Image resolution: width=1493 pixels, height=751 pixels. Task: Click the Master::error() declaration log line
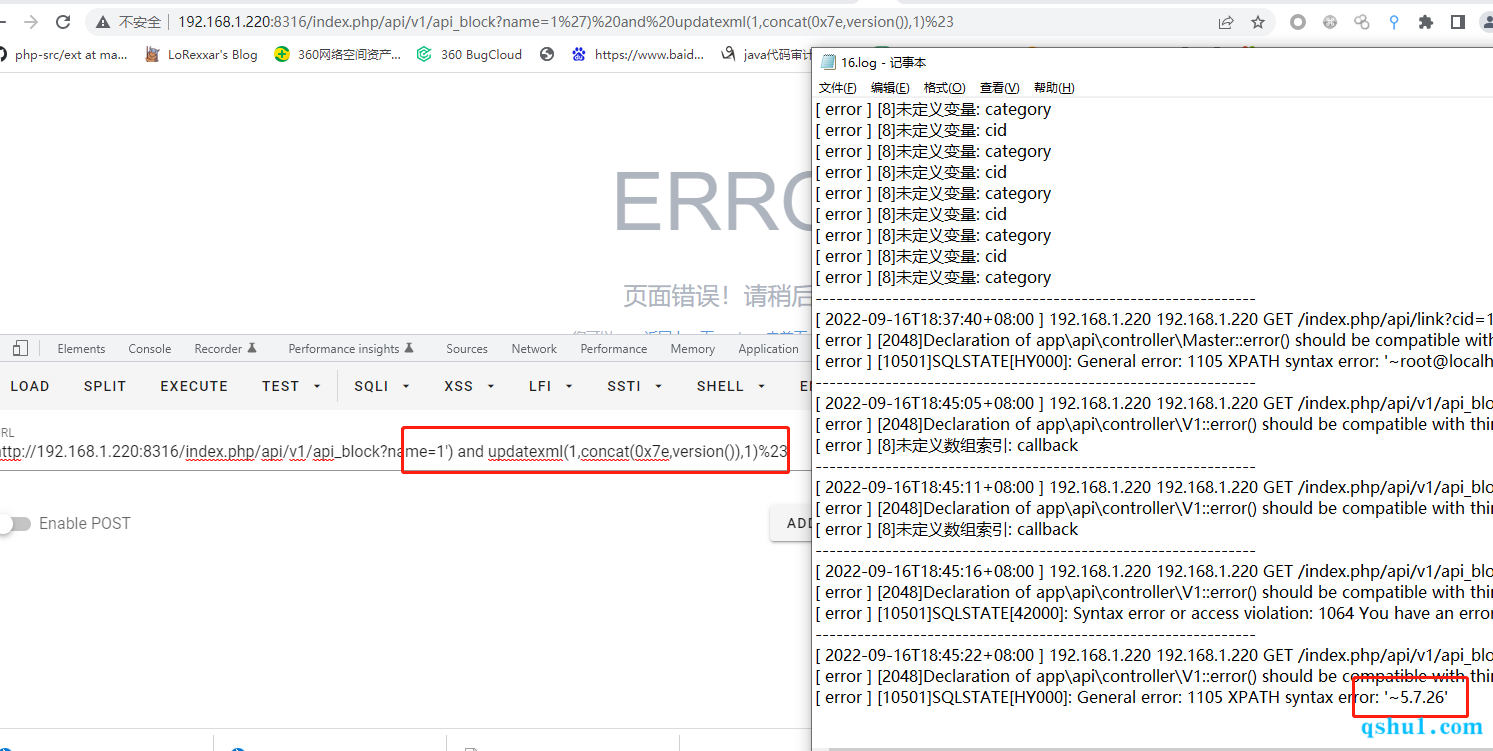(x=1154, y=341)
